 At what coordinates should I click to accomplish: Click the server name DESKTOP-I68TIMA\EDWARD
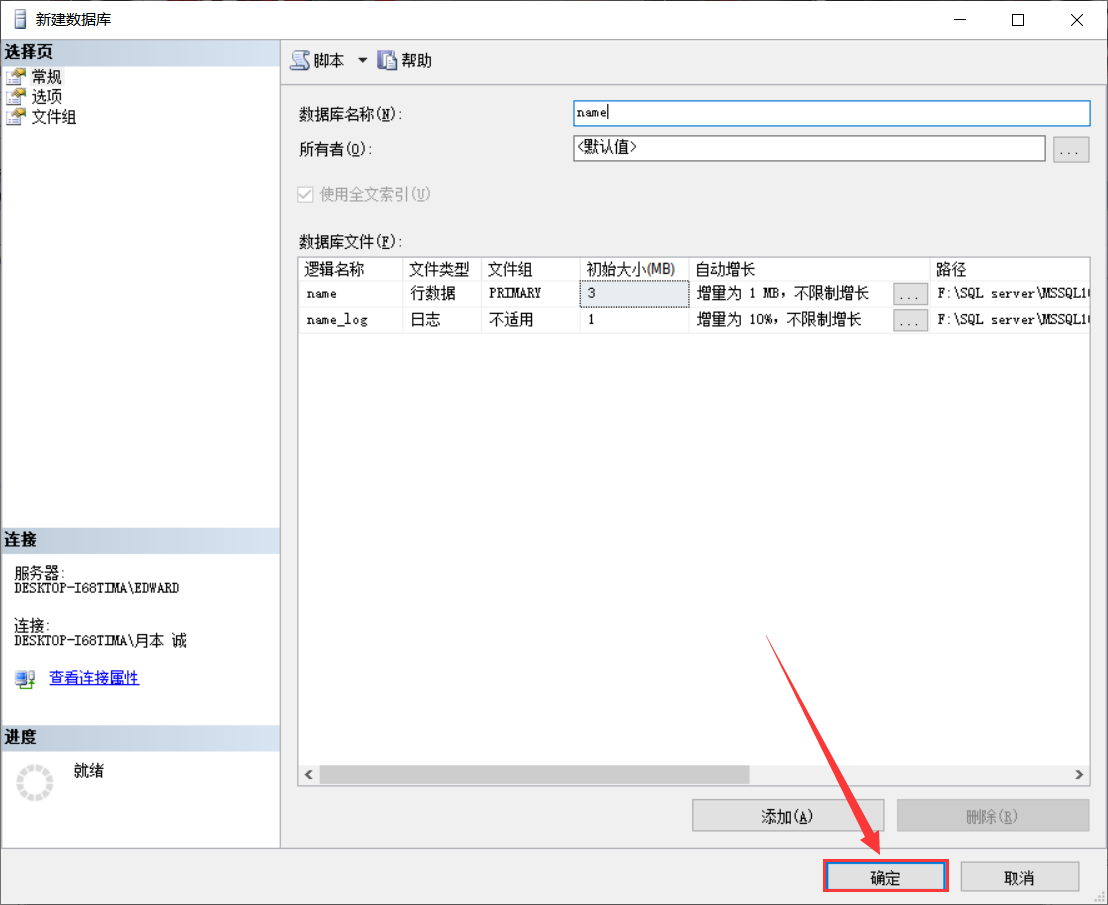(97, 588)
